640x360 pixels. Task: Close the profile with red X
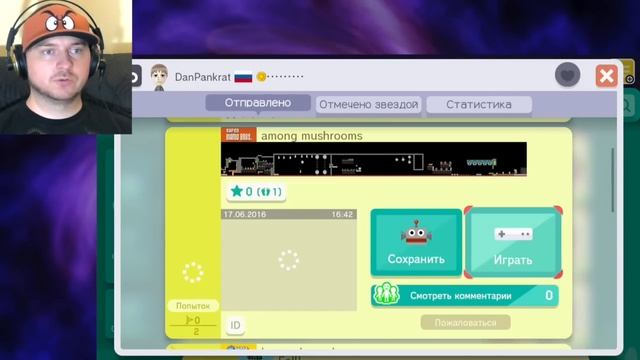pos(607,76)
